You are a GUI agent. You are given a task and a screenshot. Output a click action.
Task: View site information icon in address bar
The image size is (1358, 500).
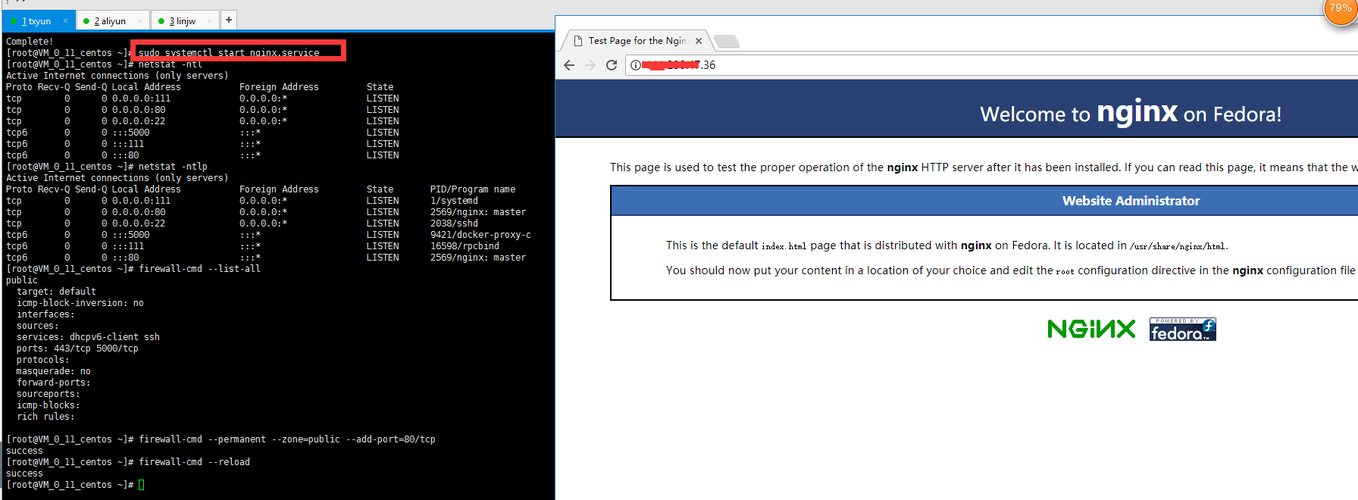[x=636, y=65]
